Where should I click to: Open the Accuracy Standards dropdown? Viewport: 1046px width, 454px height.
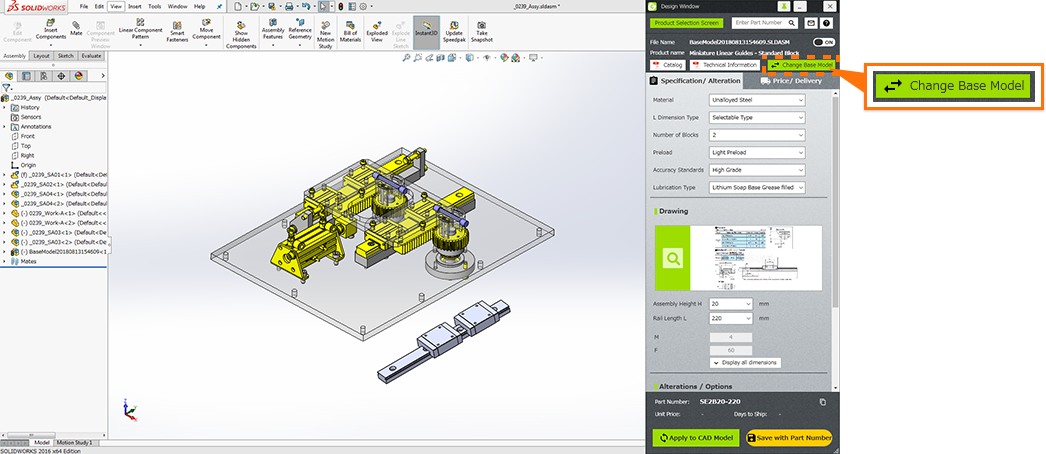point(757,170)
